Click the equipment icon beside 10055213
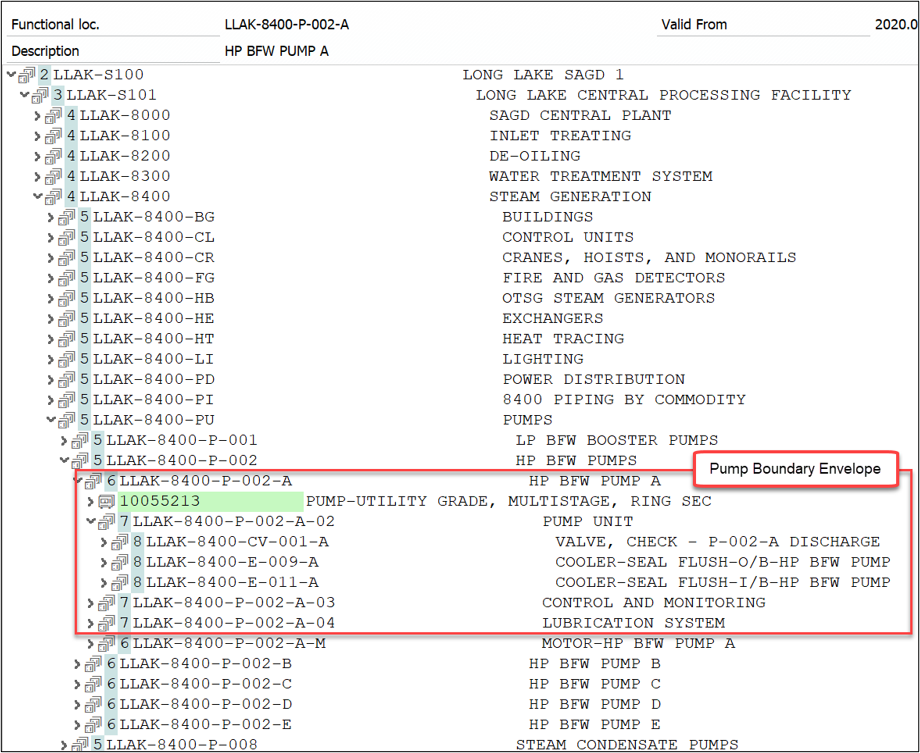Screen dimensions: 920x753 pos(106,502)
